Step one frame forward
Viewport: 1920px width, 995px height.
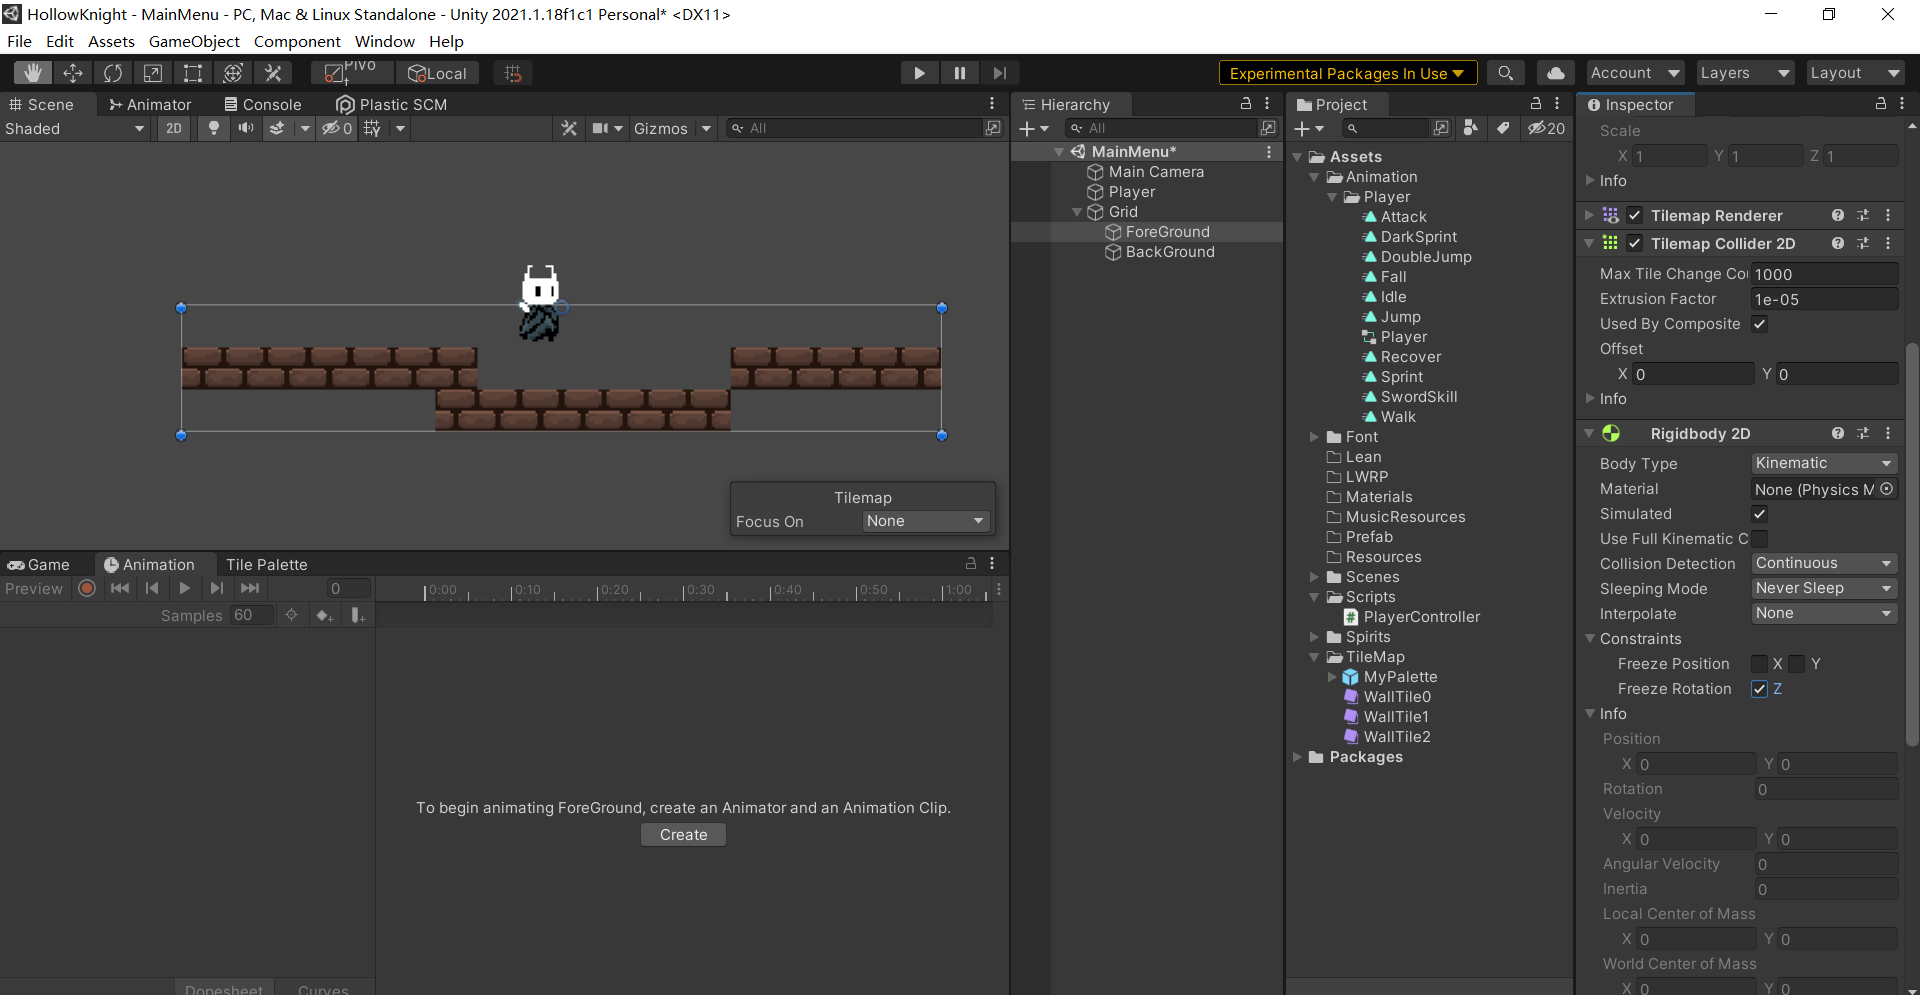tap(999, 73)
